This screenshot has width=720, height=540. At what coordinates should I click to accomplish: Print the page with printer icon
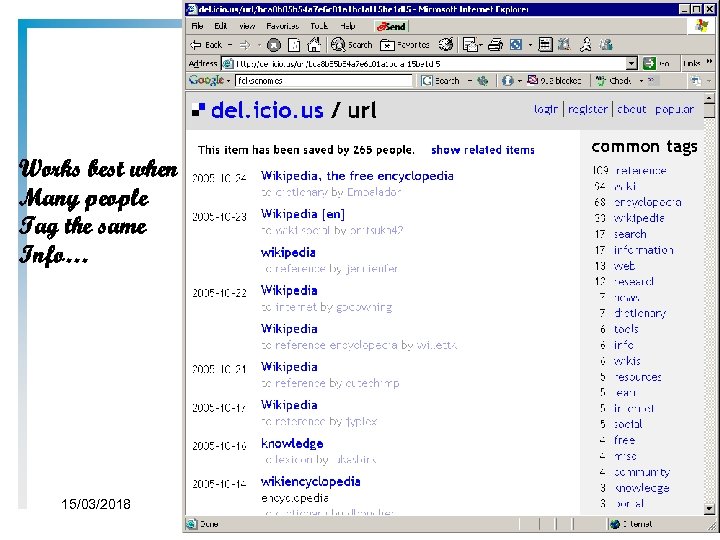point(495,45)
